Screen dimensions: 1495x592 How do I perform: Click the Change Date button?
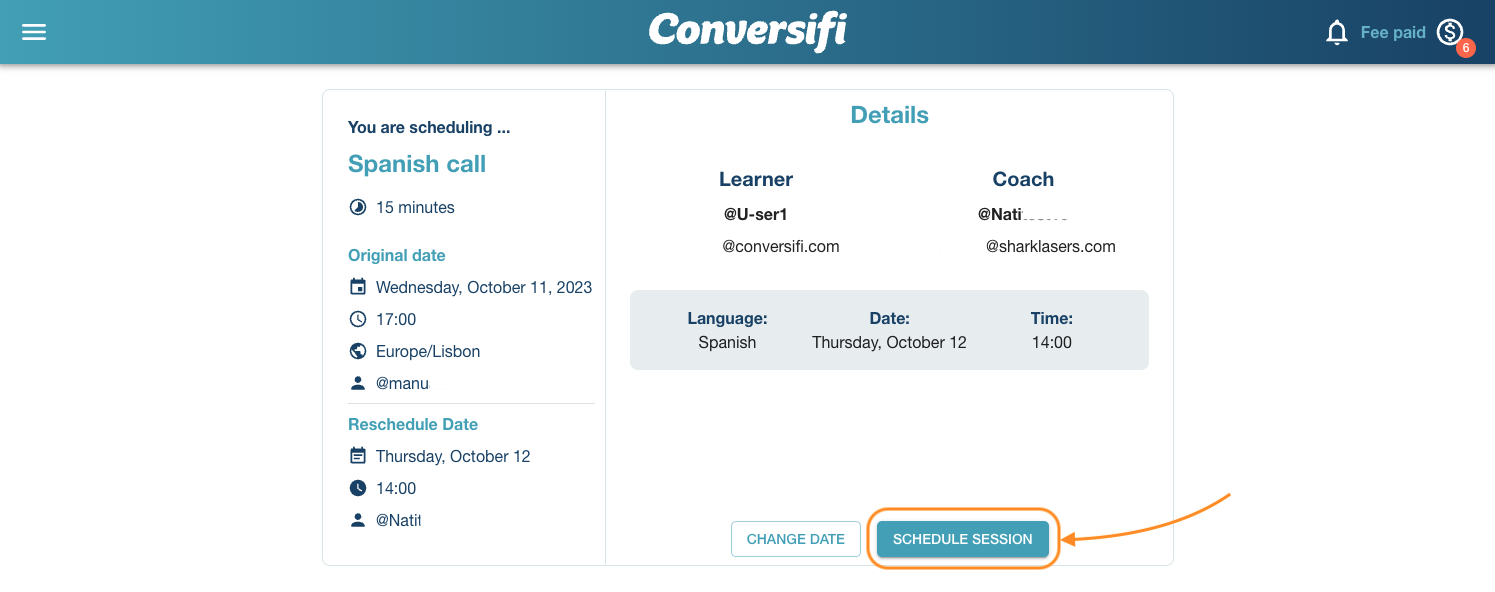pyautogui.click(x=795, y=538)
